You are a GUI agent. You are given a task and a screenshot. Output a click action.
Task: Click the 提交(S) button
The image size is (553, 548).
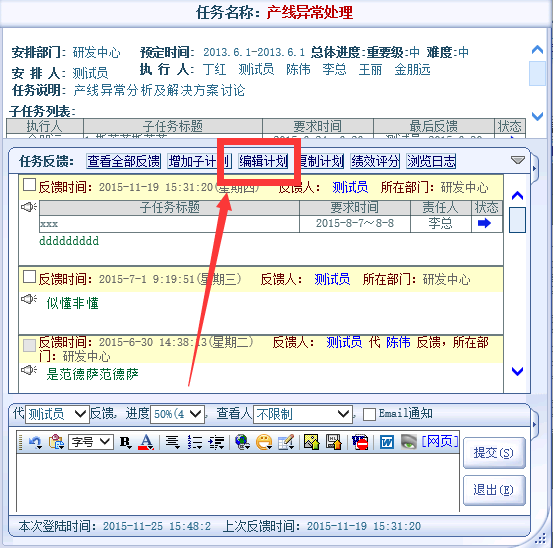[494, 453]
